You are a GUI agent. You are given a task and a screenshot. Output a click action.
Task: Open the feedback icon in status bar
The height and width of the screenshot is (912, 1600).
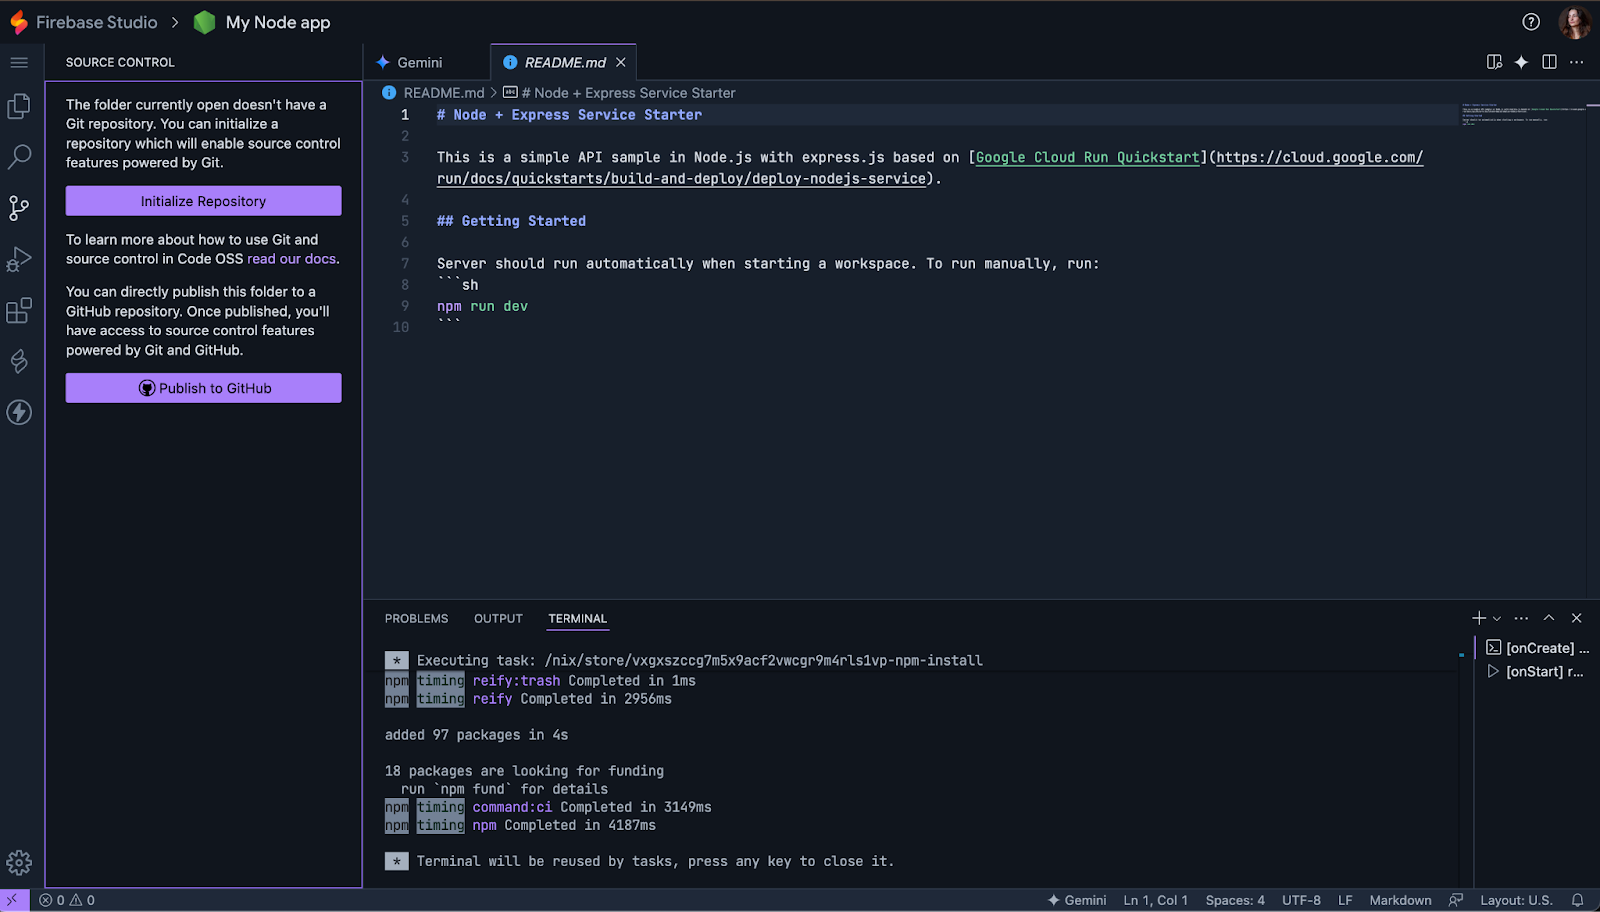point(1456,900)
